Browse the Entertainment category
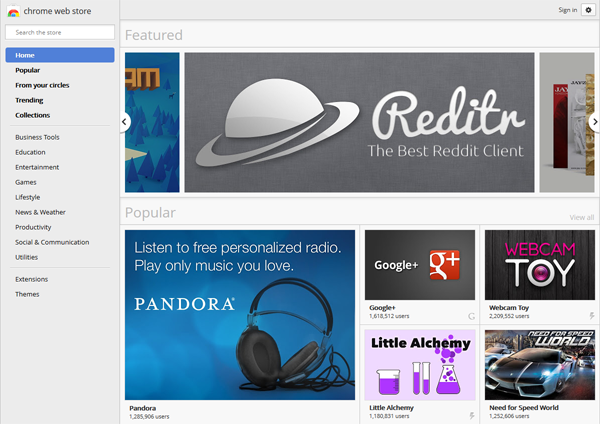 (37, 167)
